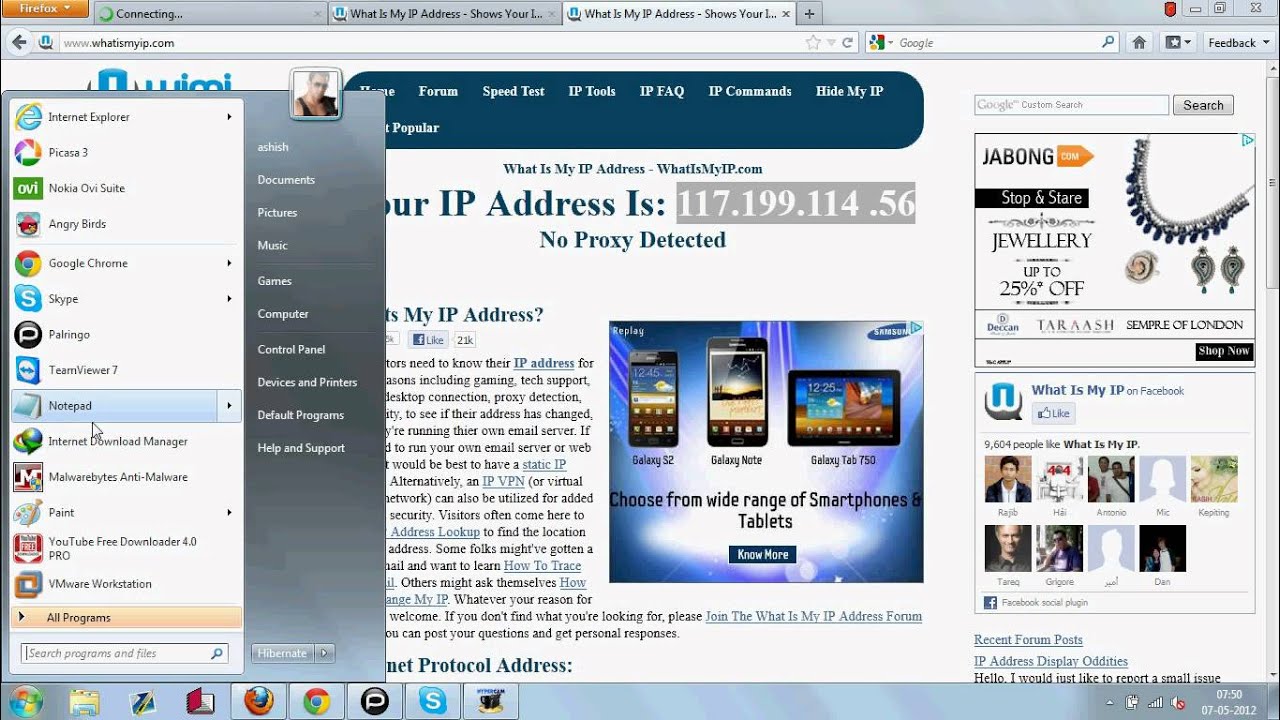Expand Paint jump list arrow
The image size is (1280, 720).
tap(229, 512)
